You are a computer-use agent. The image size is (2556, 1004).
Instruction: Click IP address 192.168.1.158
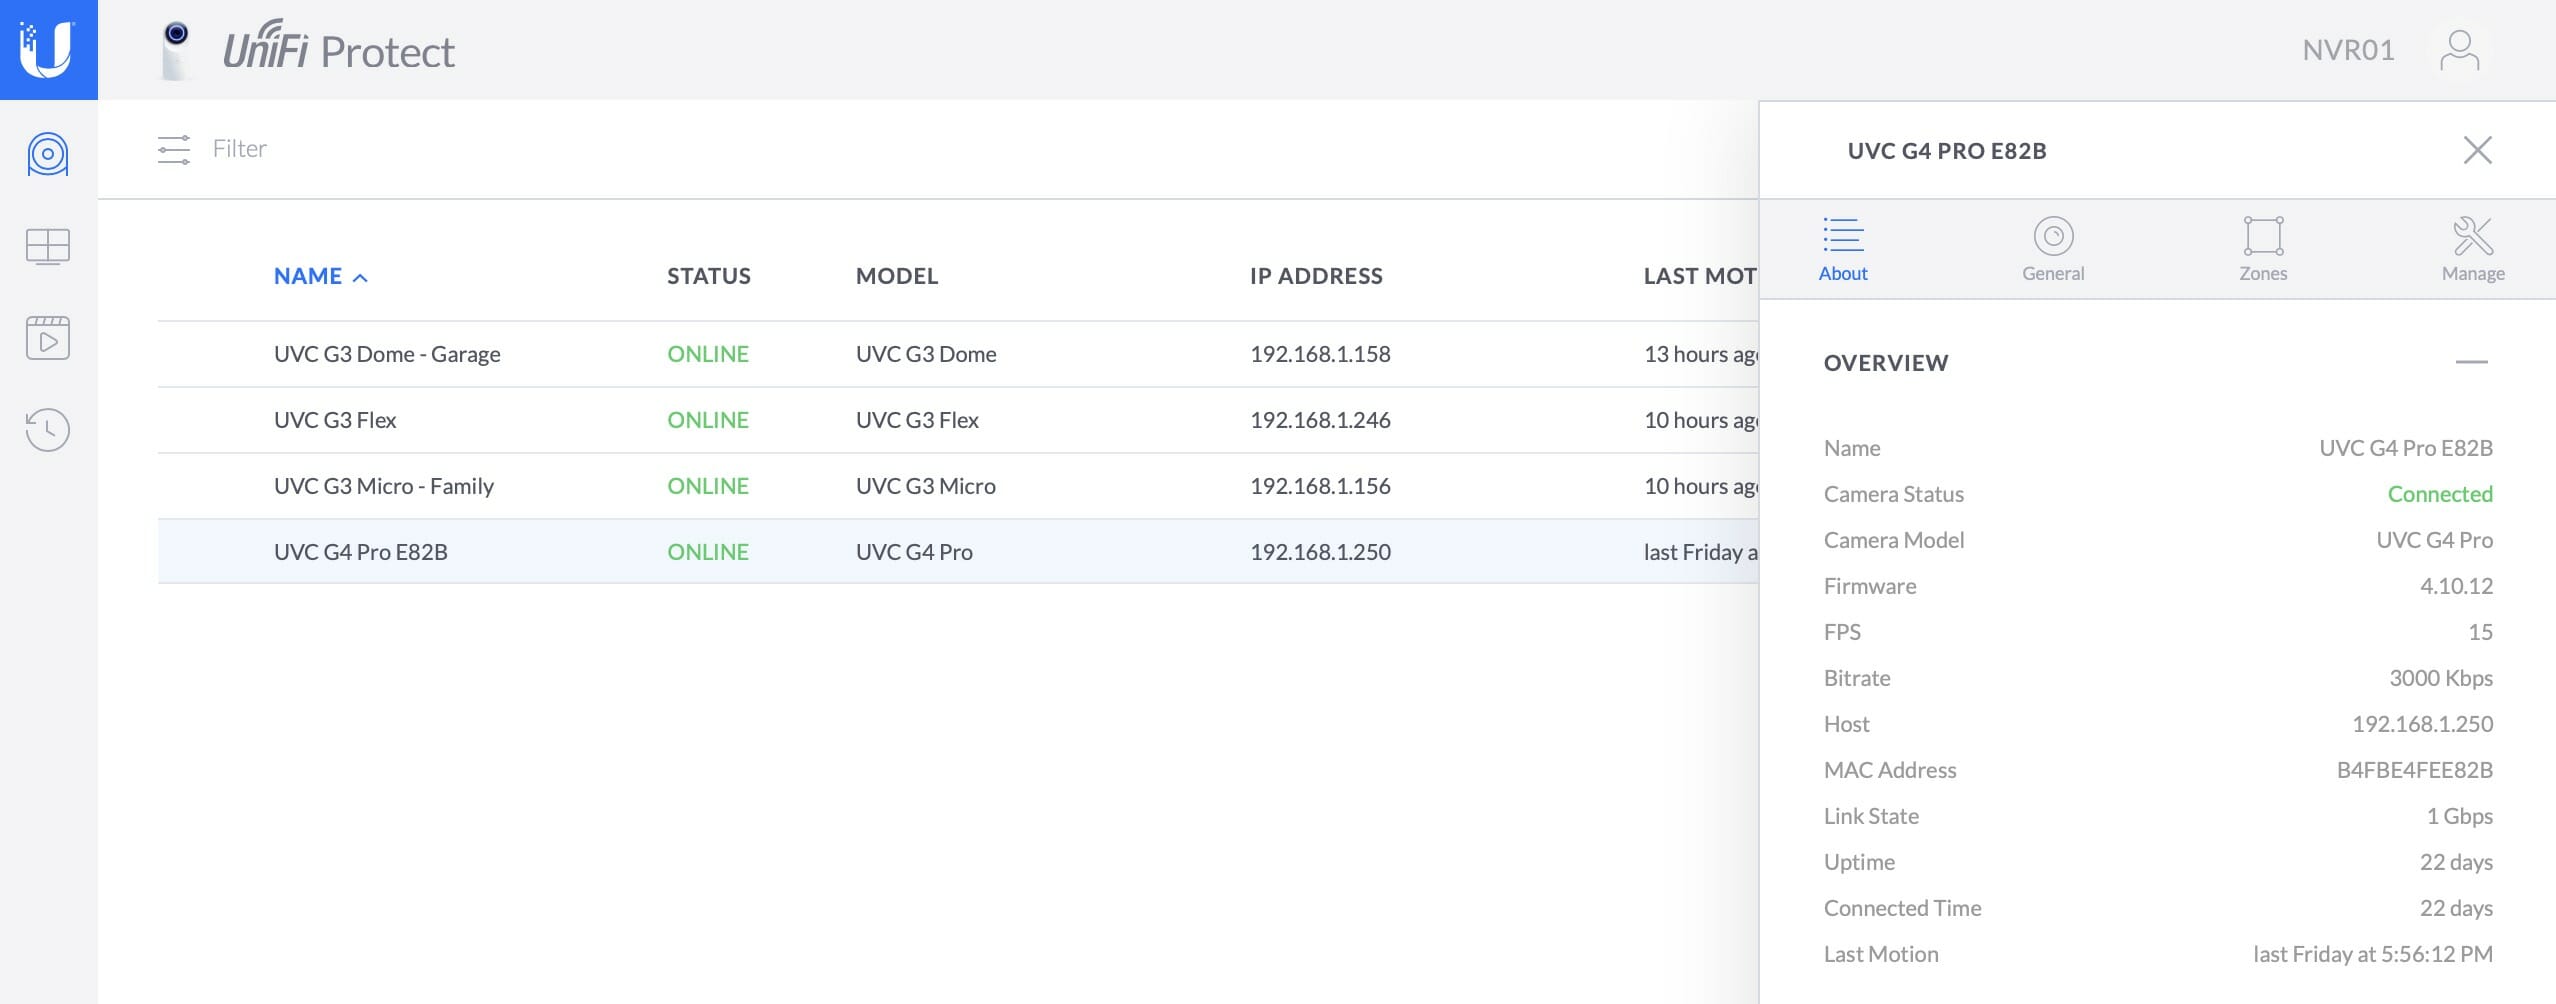(1320, 354)
